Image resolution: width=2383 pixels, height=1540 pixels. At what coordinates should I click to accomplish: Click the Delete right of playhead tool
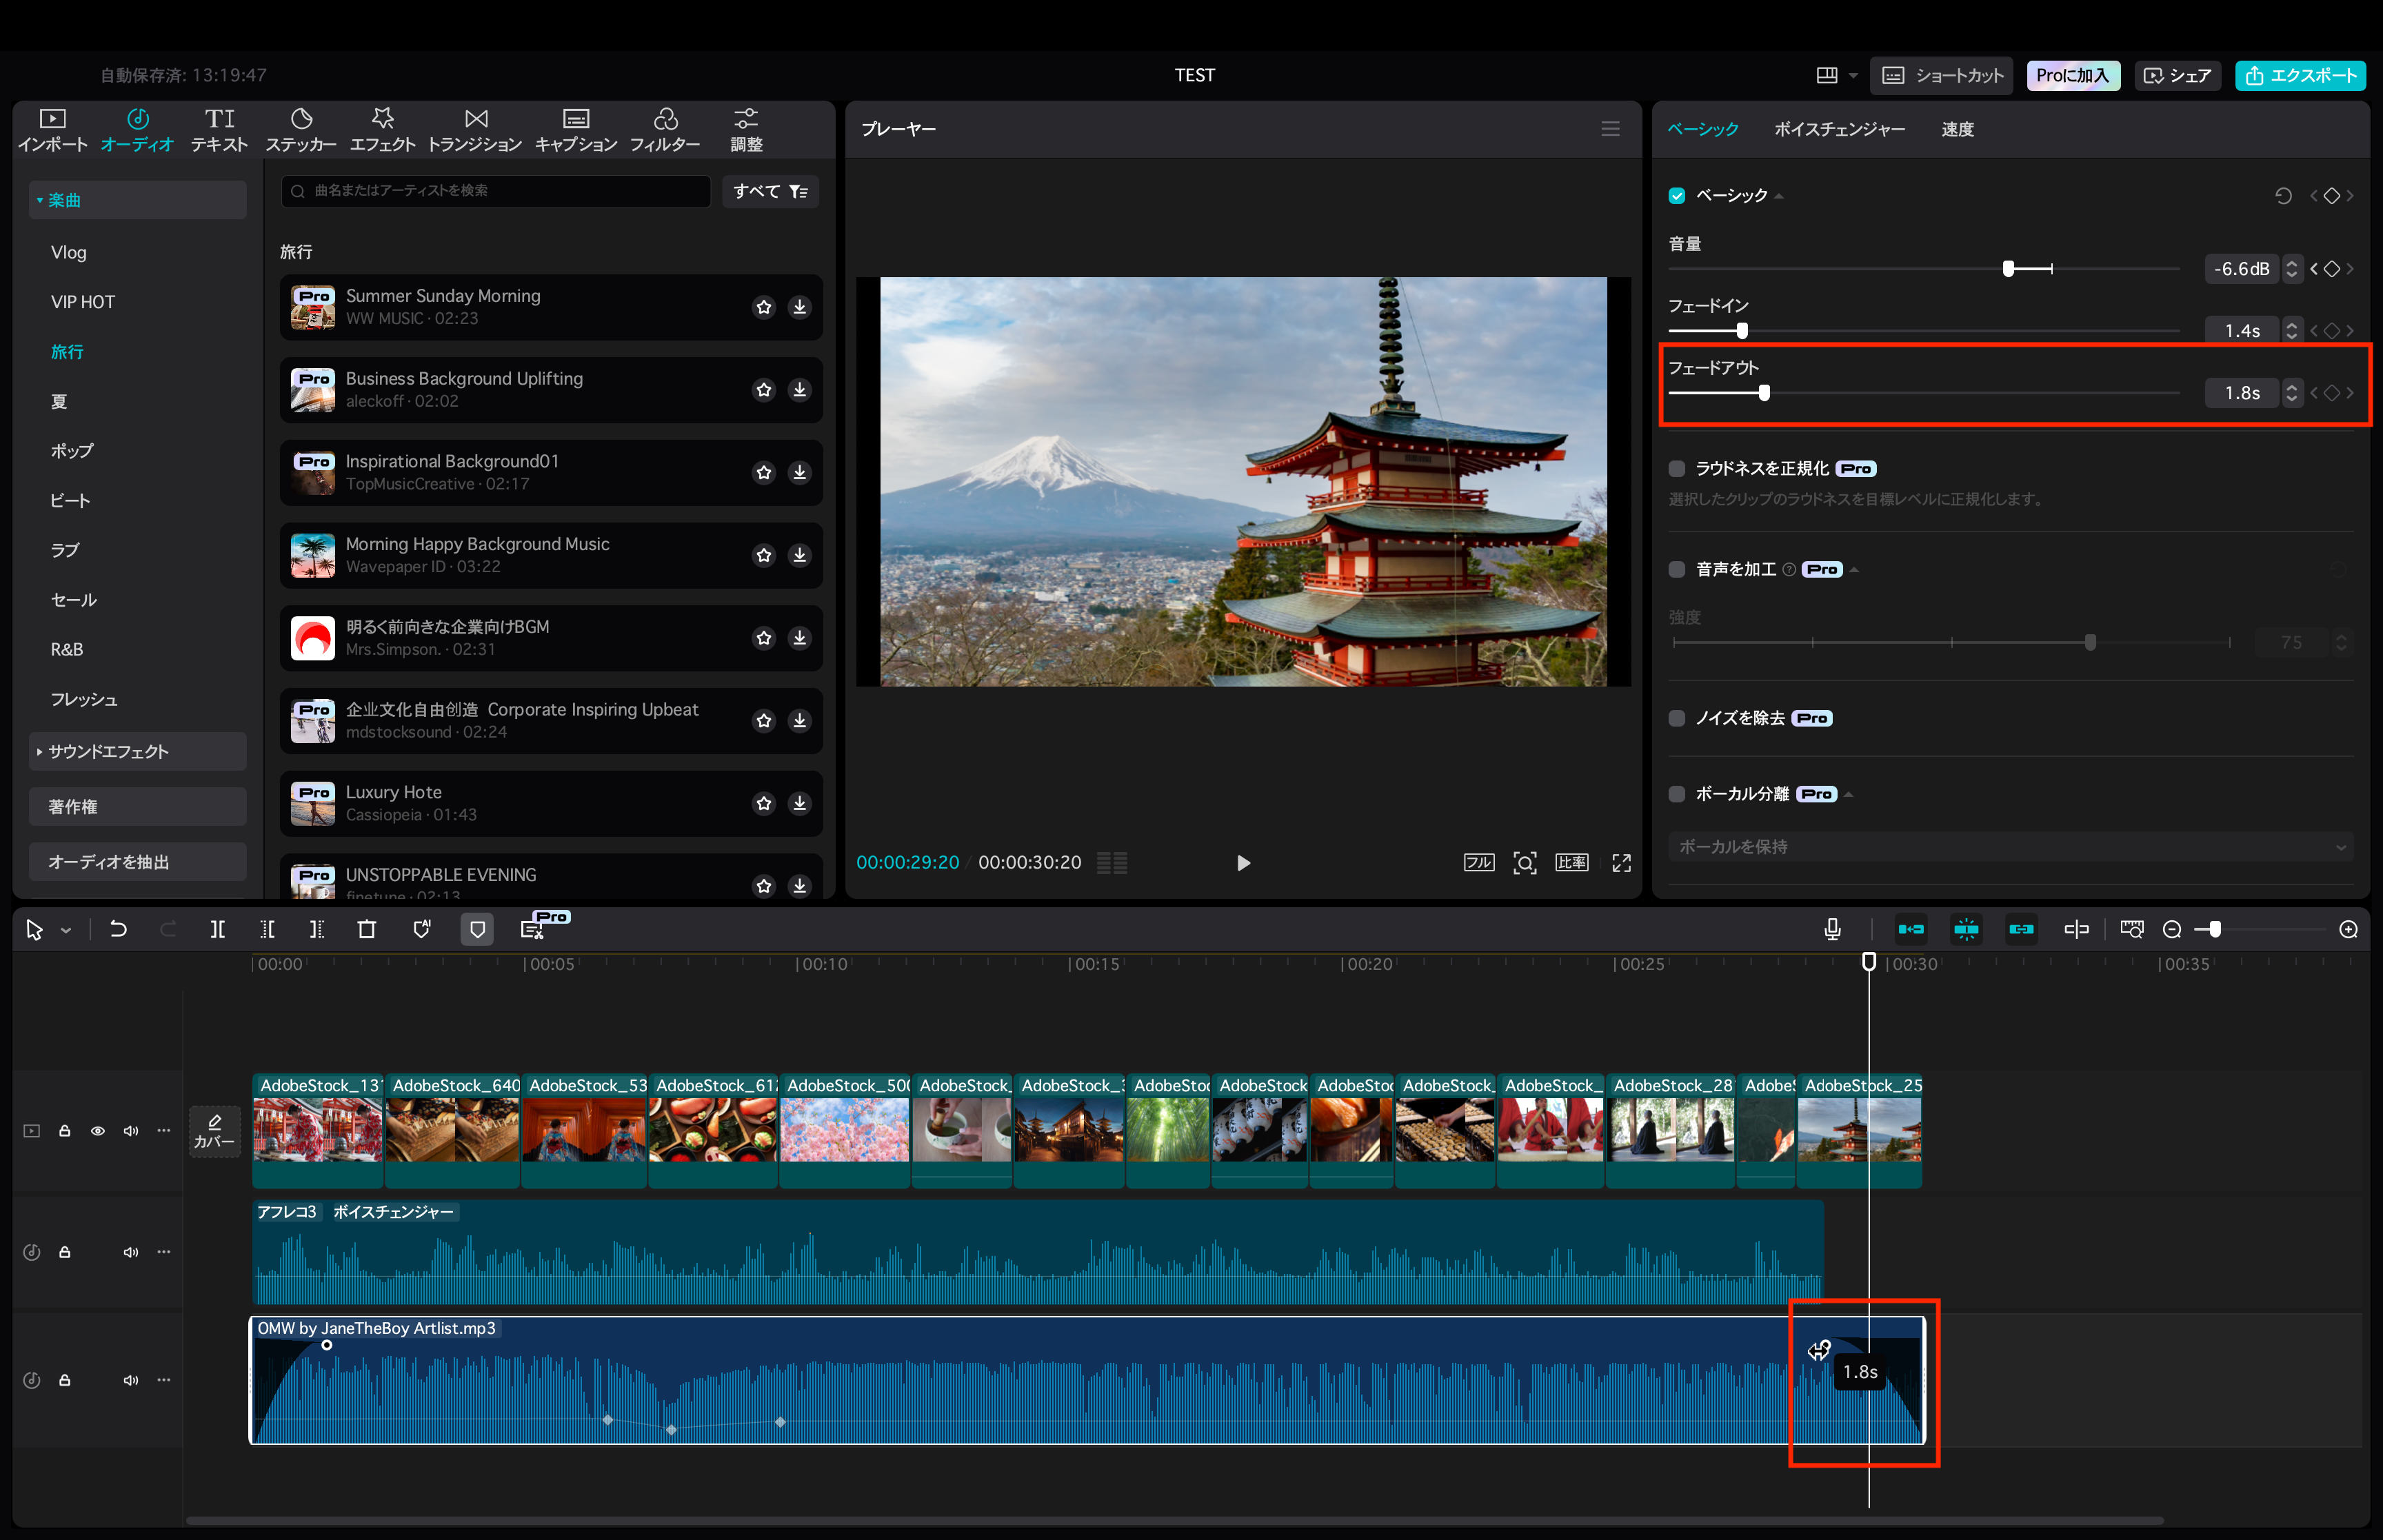(x=317, y=929)
